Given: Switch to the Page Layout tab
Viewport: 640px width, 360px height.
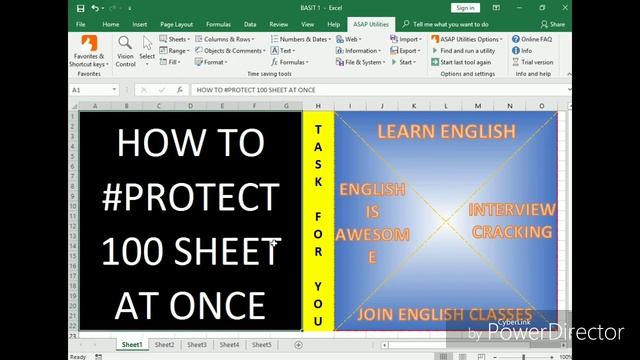Looking at the screenshot, I should pos(176,24).
